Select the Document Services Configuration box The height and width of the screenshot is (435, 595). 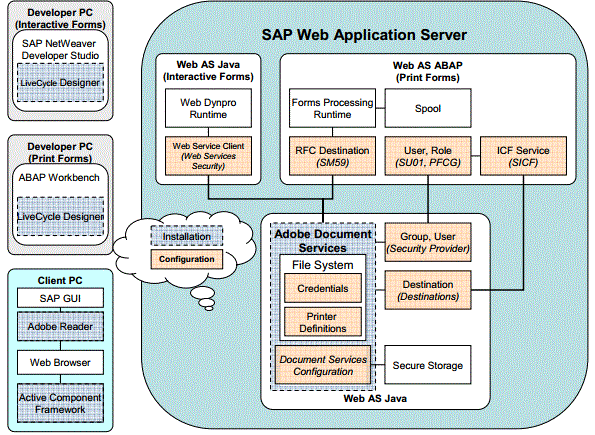click(323, 365)
